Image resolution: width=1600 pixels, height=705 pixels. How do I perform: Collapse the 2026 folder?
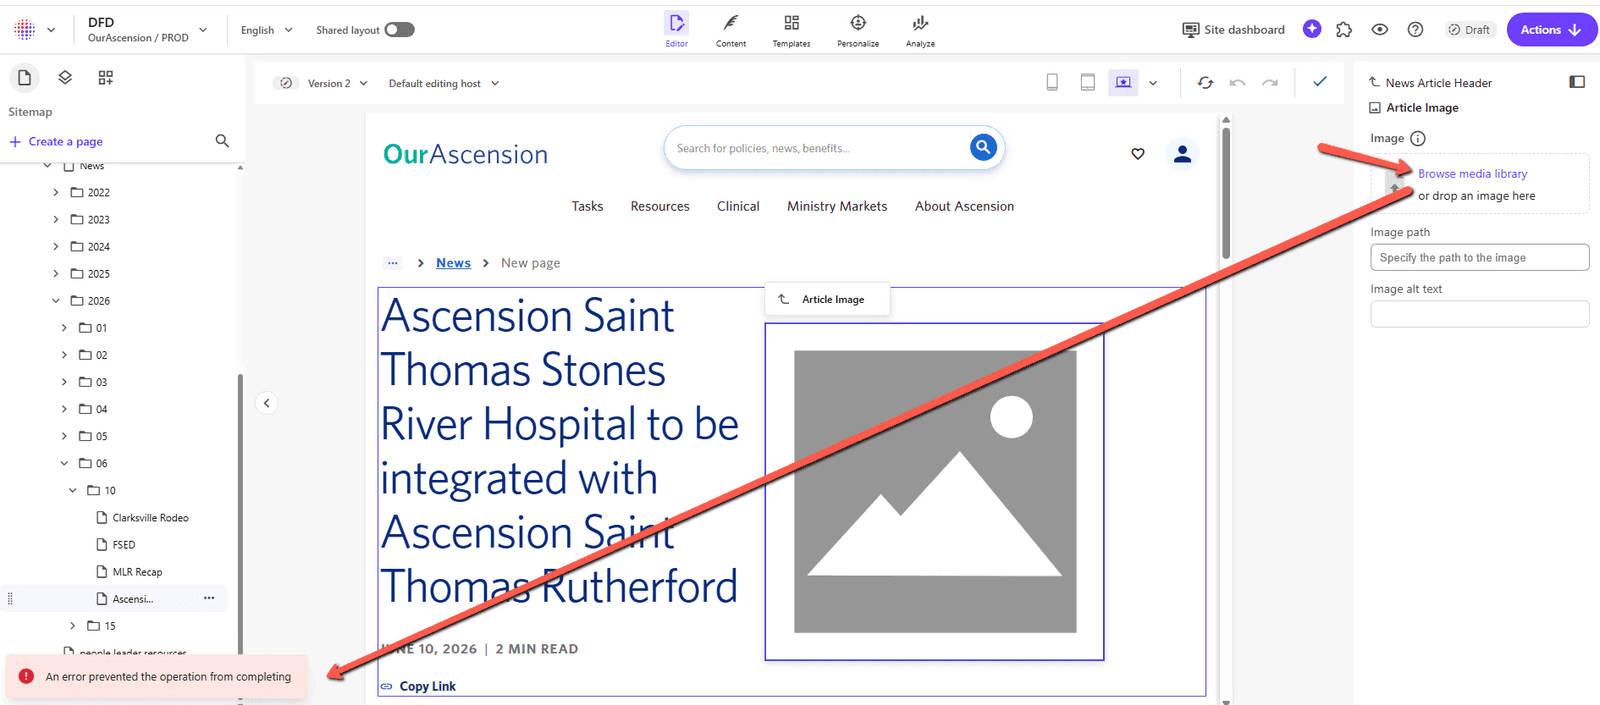coord(56,301)
